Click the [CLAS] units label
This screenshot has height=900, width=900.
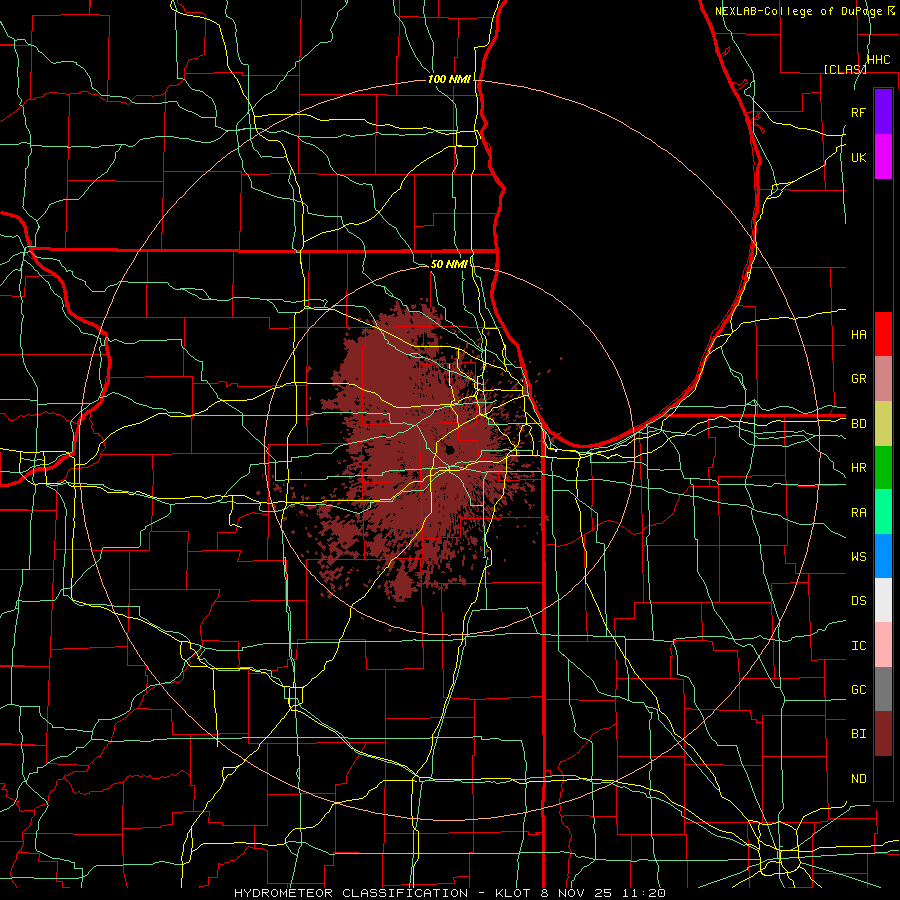coord(845,69)
